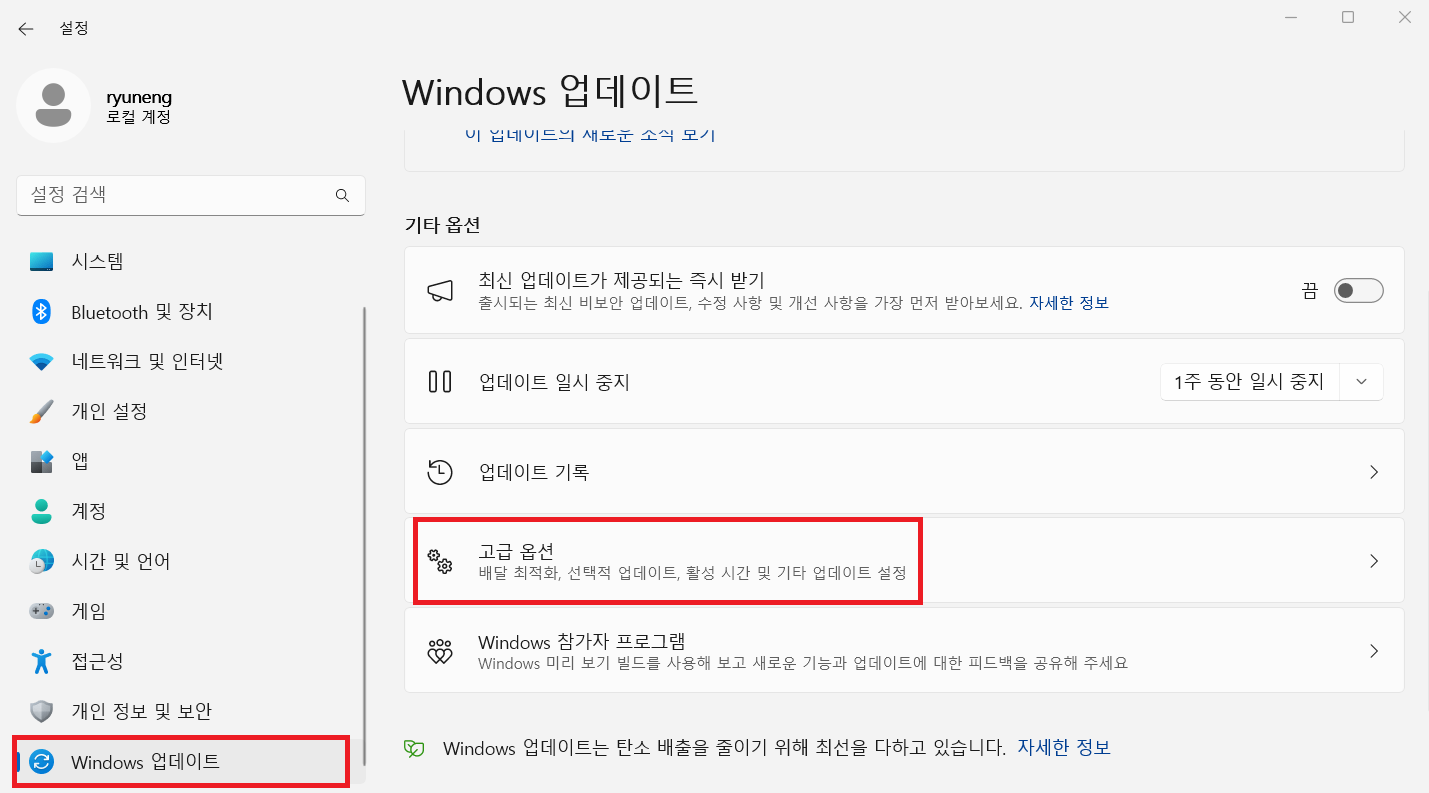The width and height of the screenshot is (1429, 793).
Task: Click the 시스템 monitor icon
Action: tap(41, 262)
